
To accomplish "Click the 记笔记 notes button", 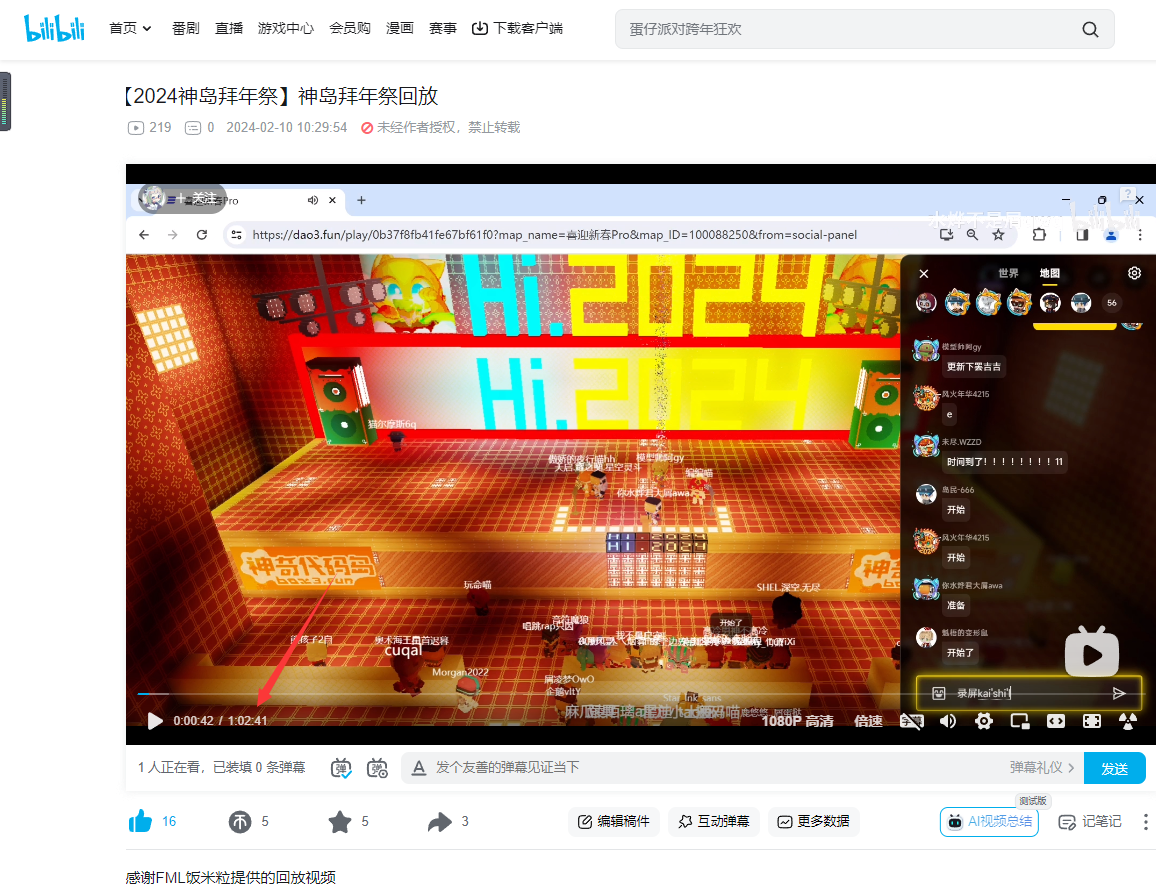I will pos(1090,821).
